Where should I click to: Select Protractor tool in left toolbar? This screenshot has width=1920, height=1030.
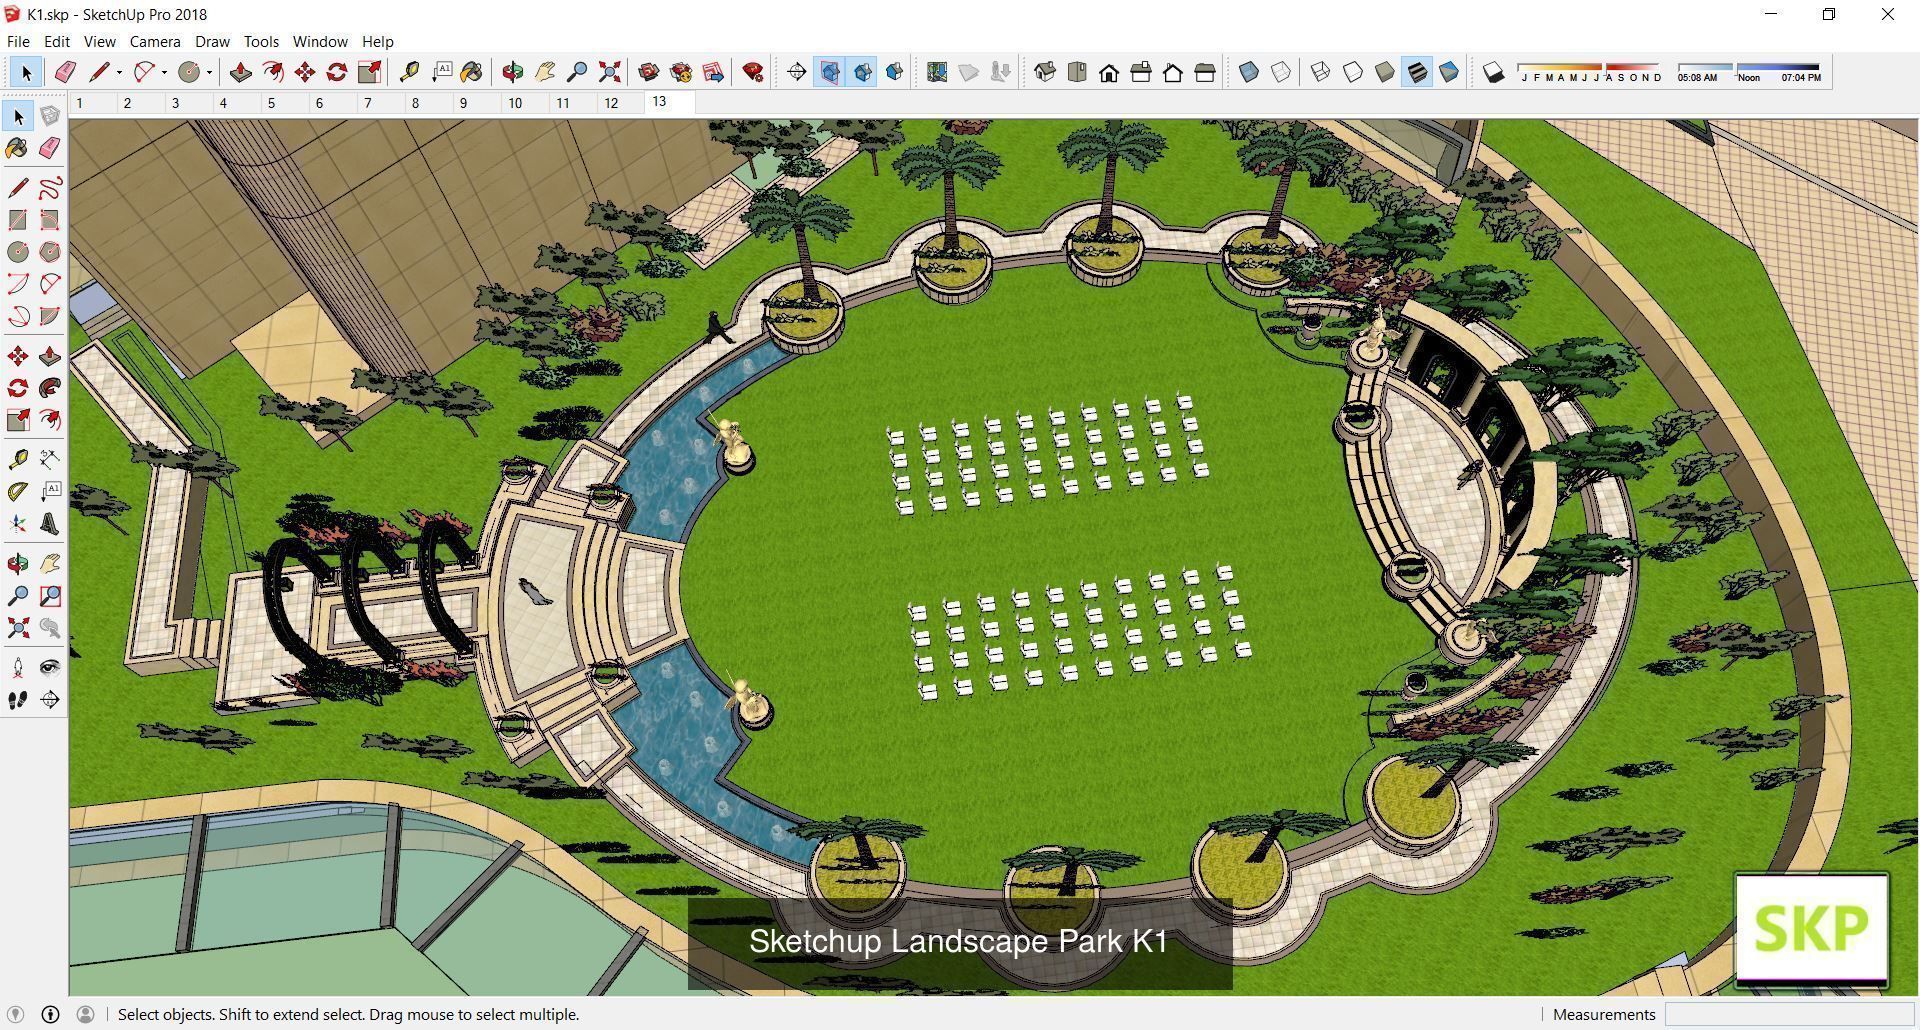[18, 492]
